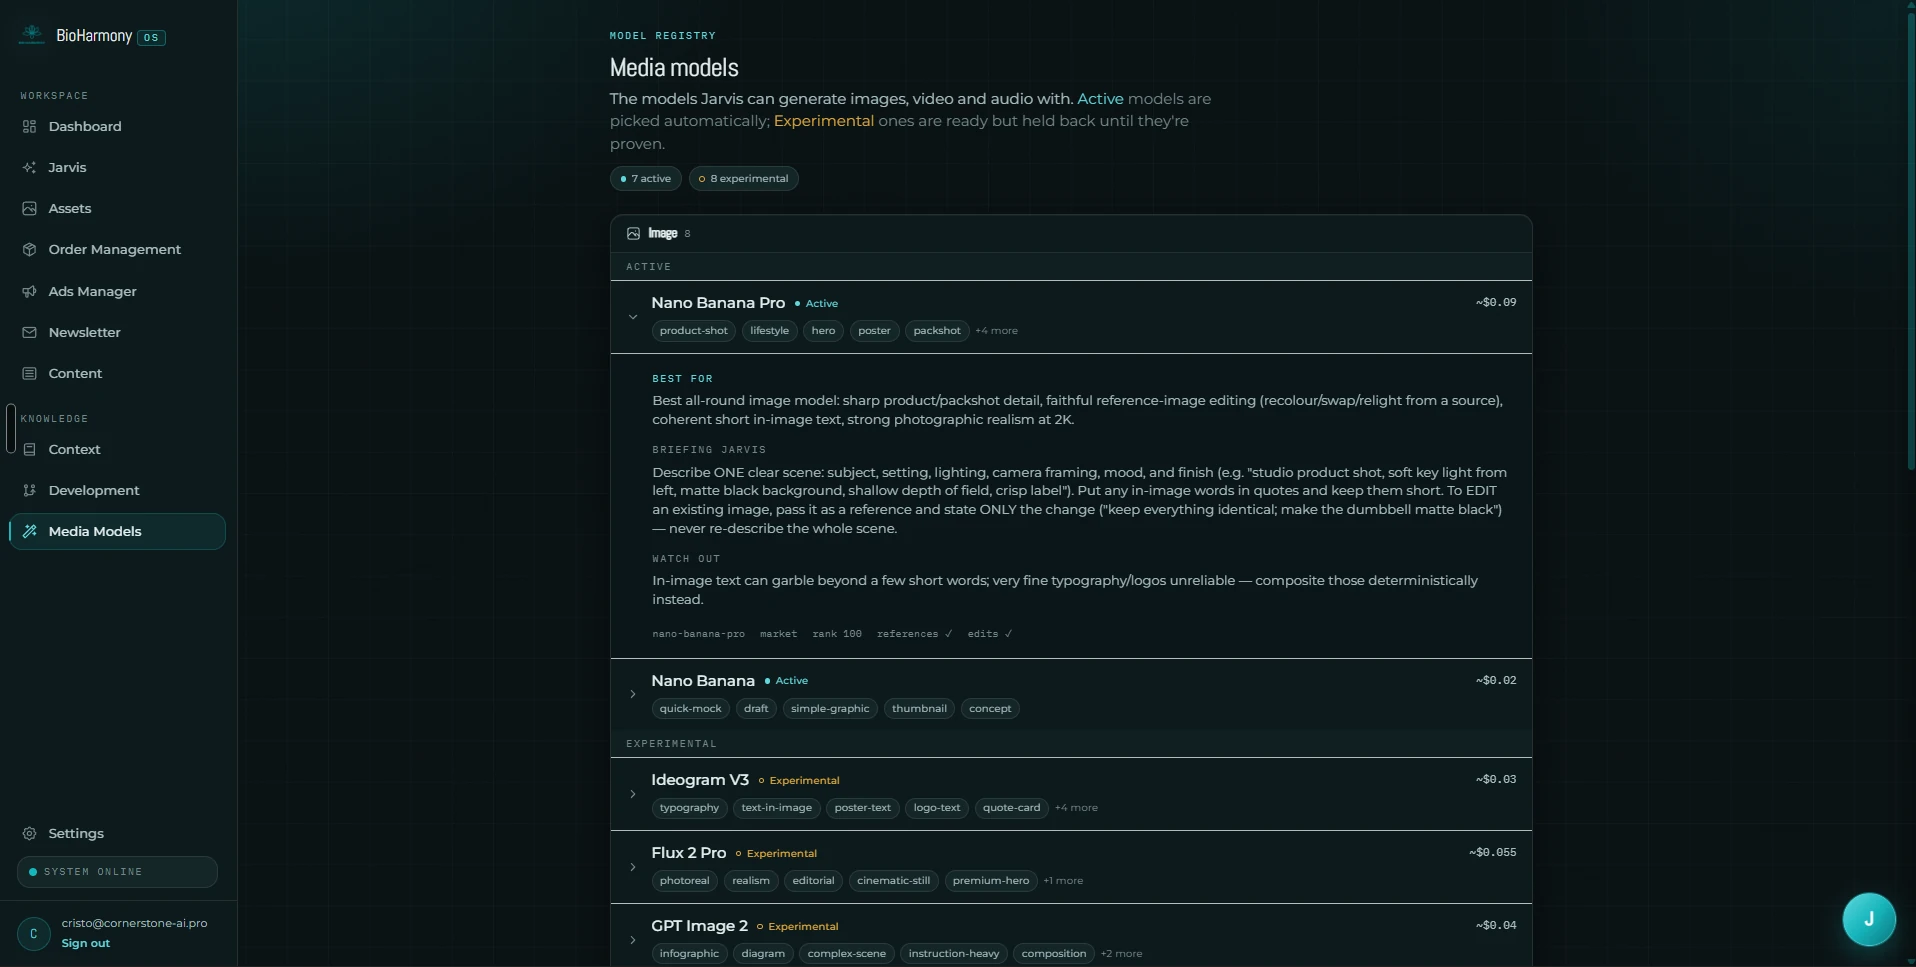Open the Context knowledge page
1916x967 pixels.
pyautogui.click(x=117, y=450)
